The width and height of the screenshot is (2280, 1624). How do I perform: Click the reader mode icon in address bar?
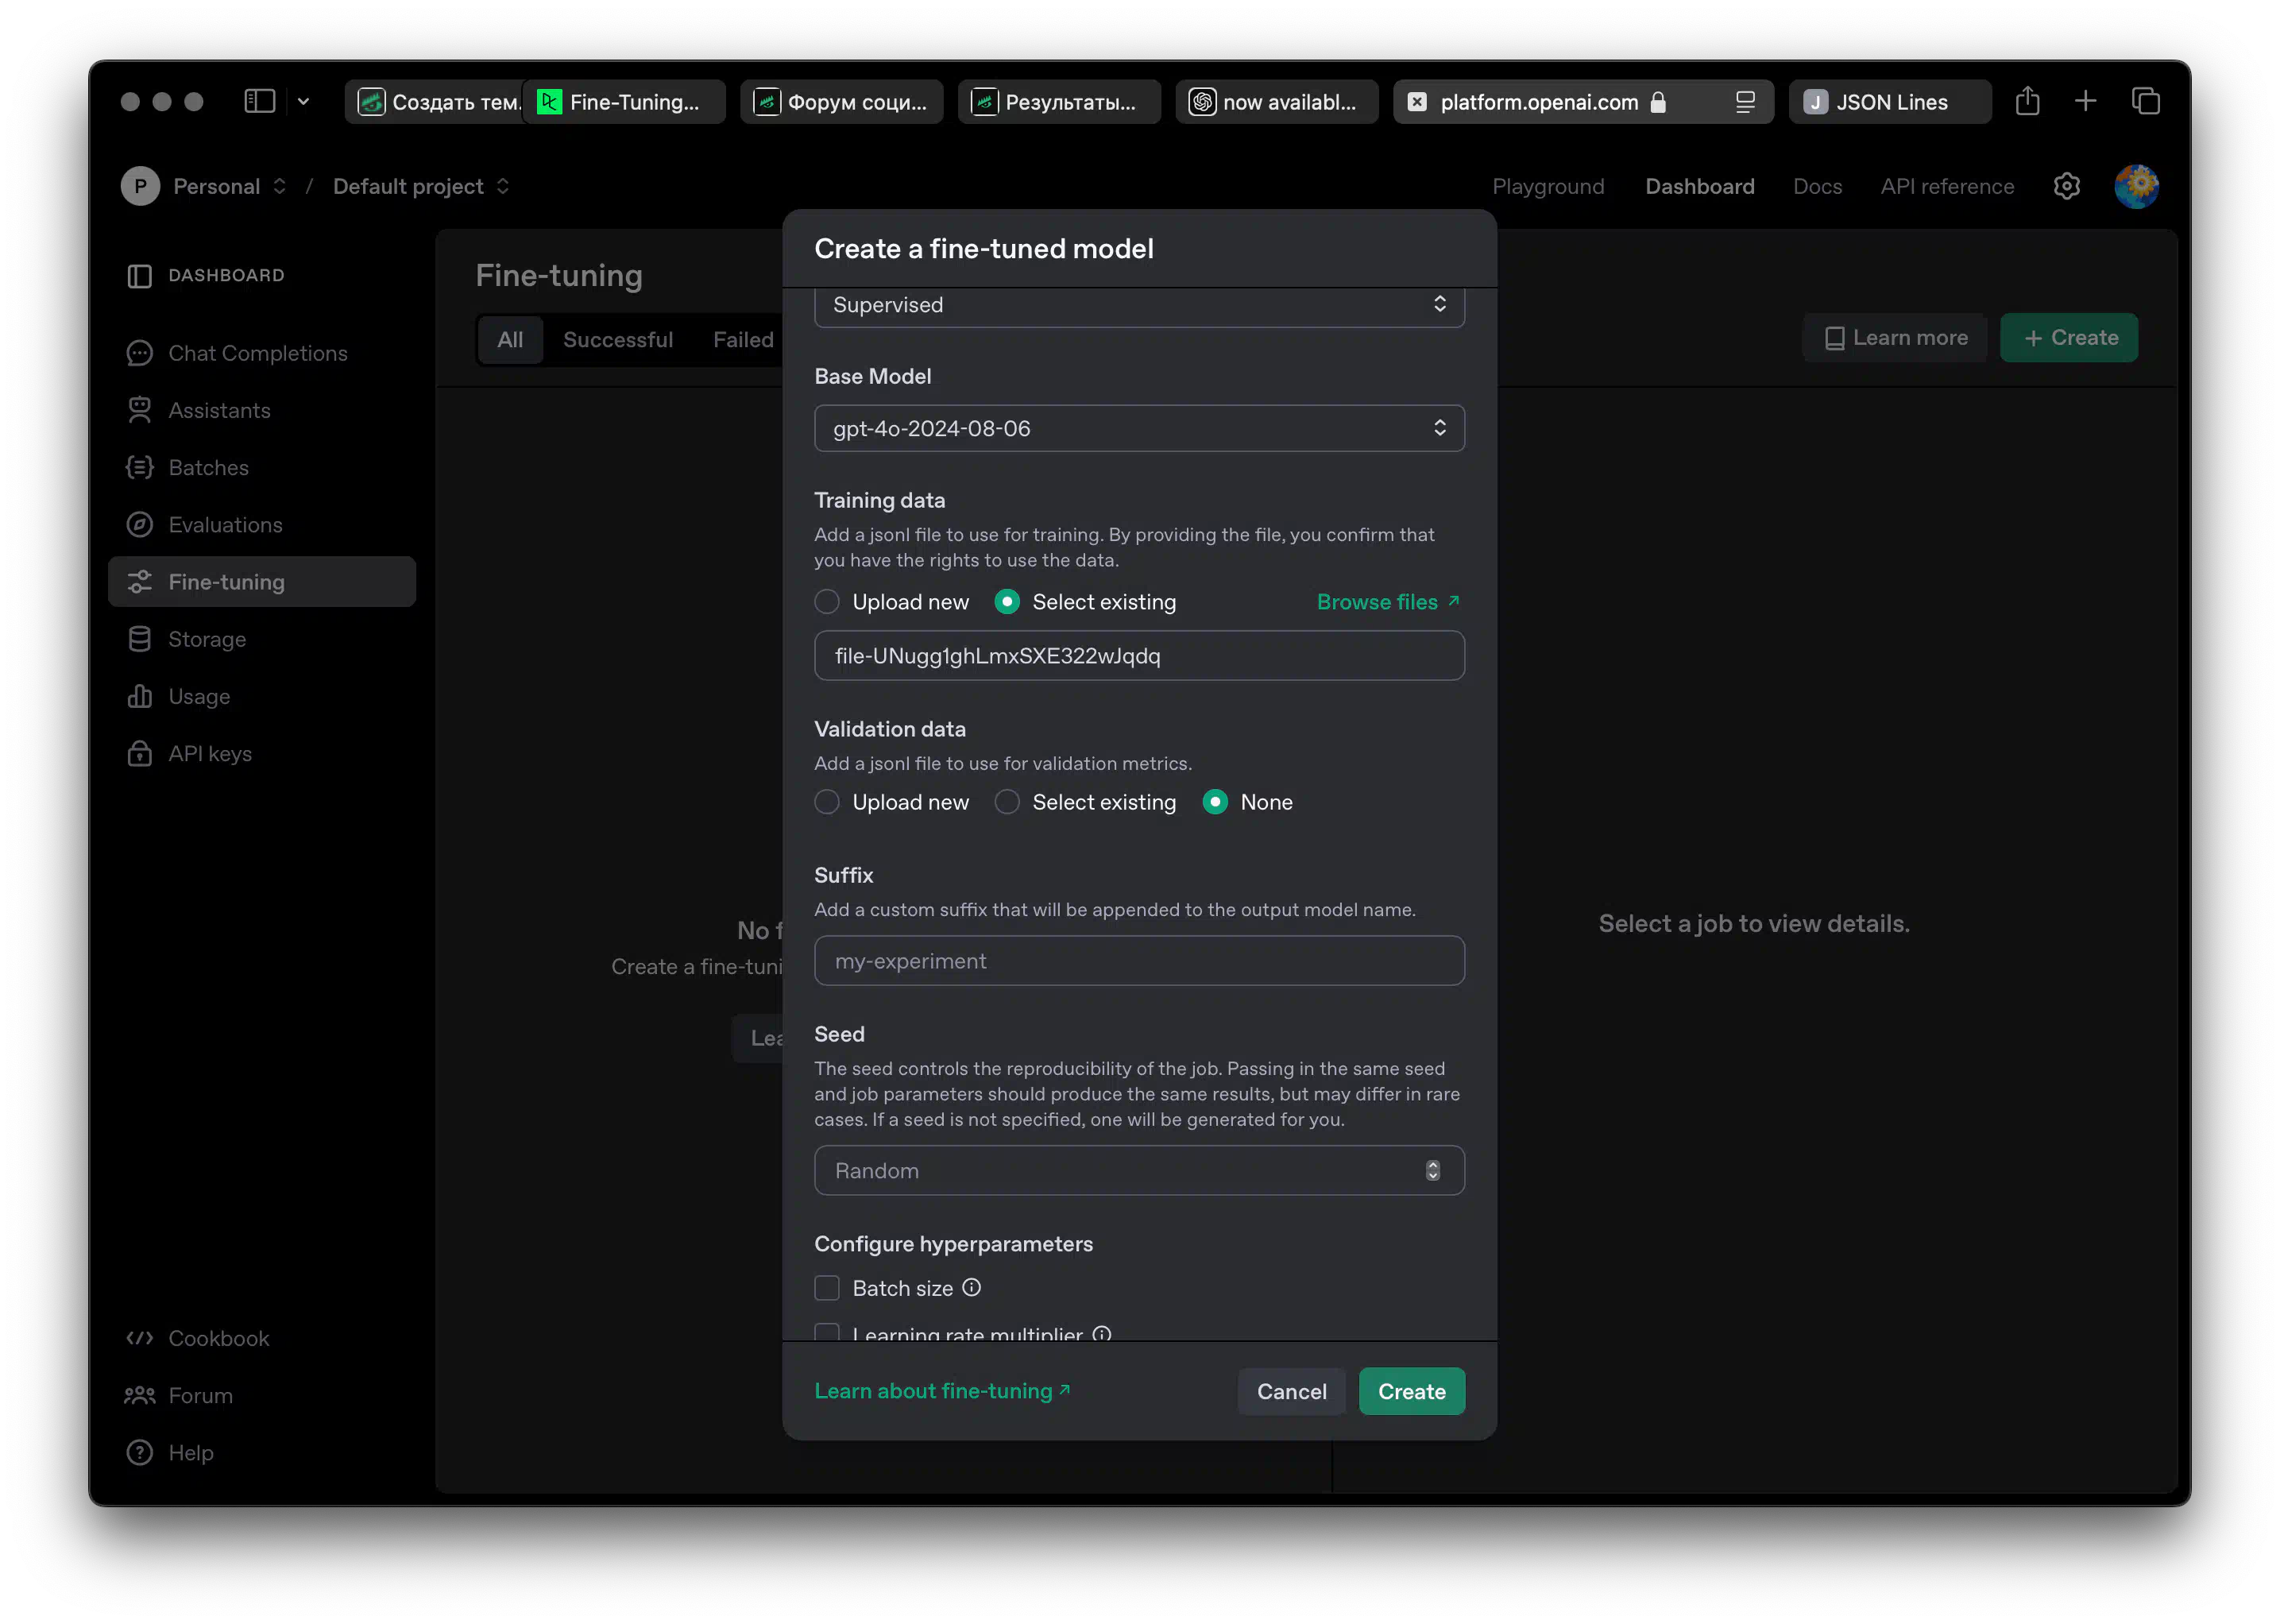pyautogui.click(x=1744, y=102)
